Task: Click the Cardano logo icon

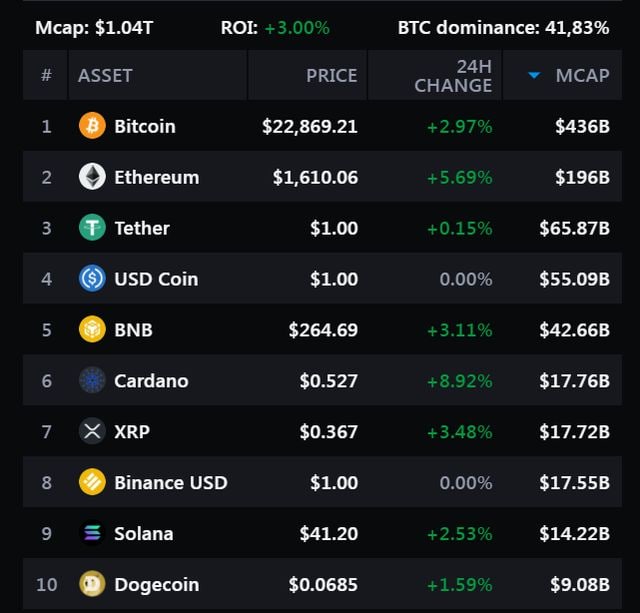Action: point(92,380)
